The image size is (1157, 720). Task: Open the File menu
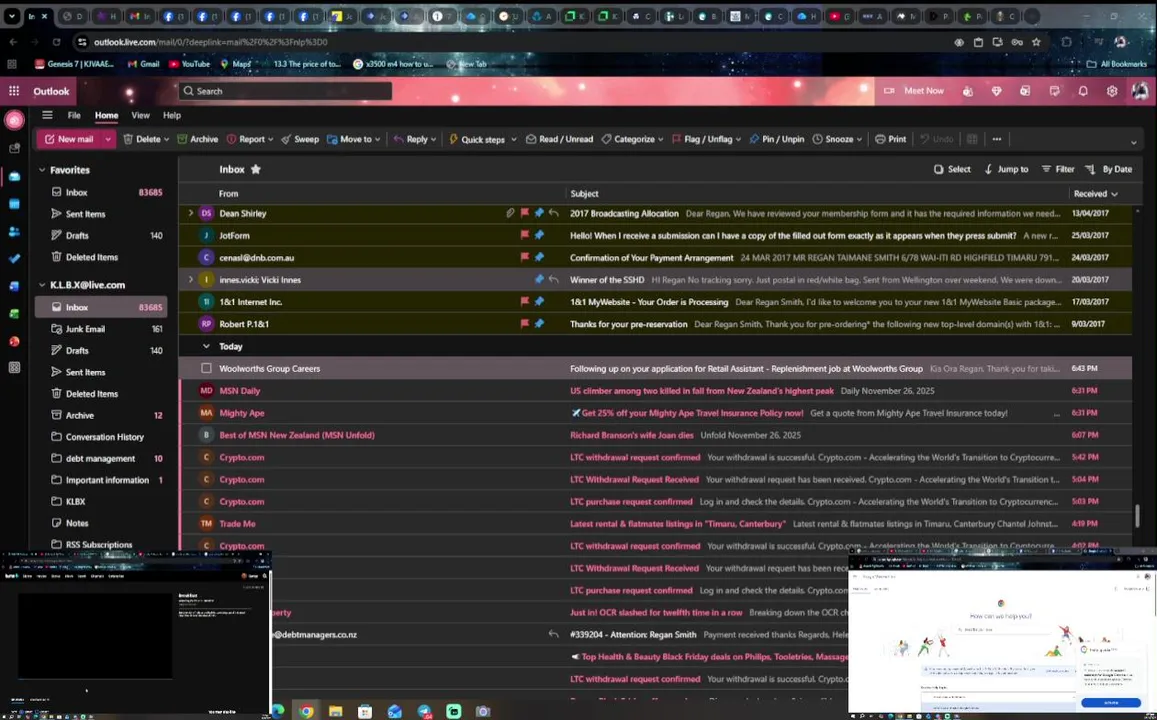[74, 115]
